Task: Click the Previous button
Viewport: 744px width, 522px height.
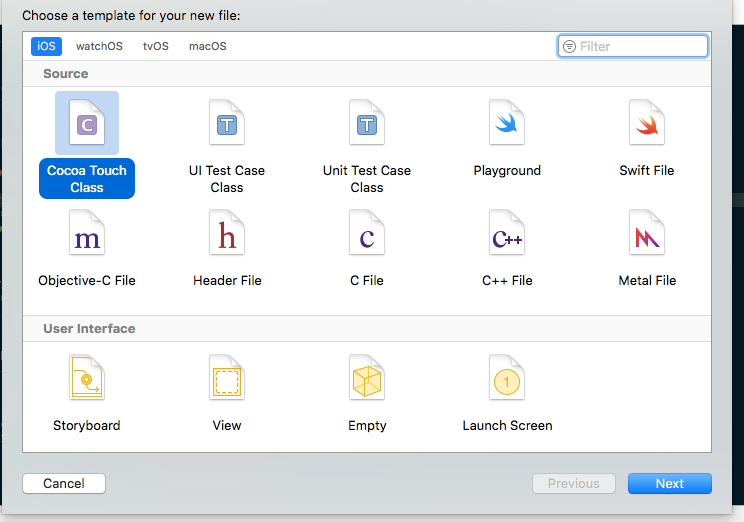Action: [574, 484]
